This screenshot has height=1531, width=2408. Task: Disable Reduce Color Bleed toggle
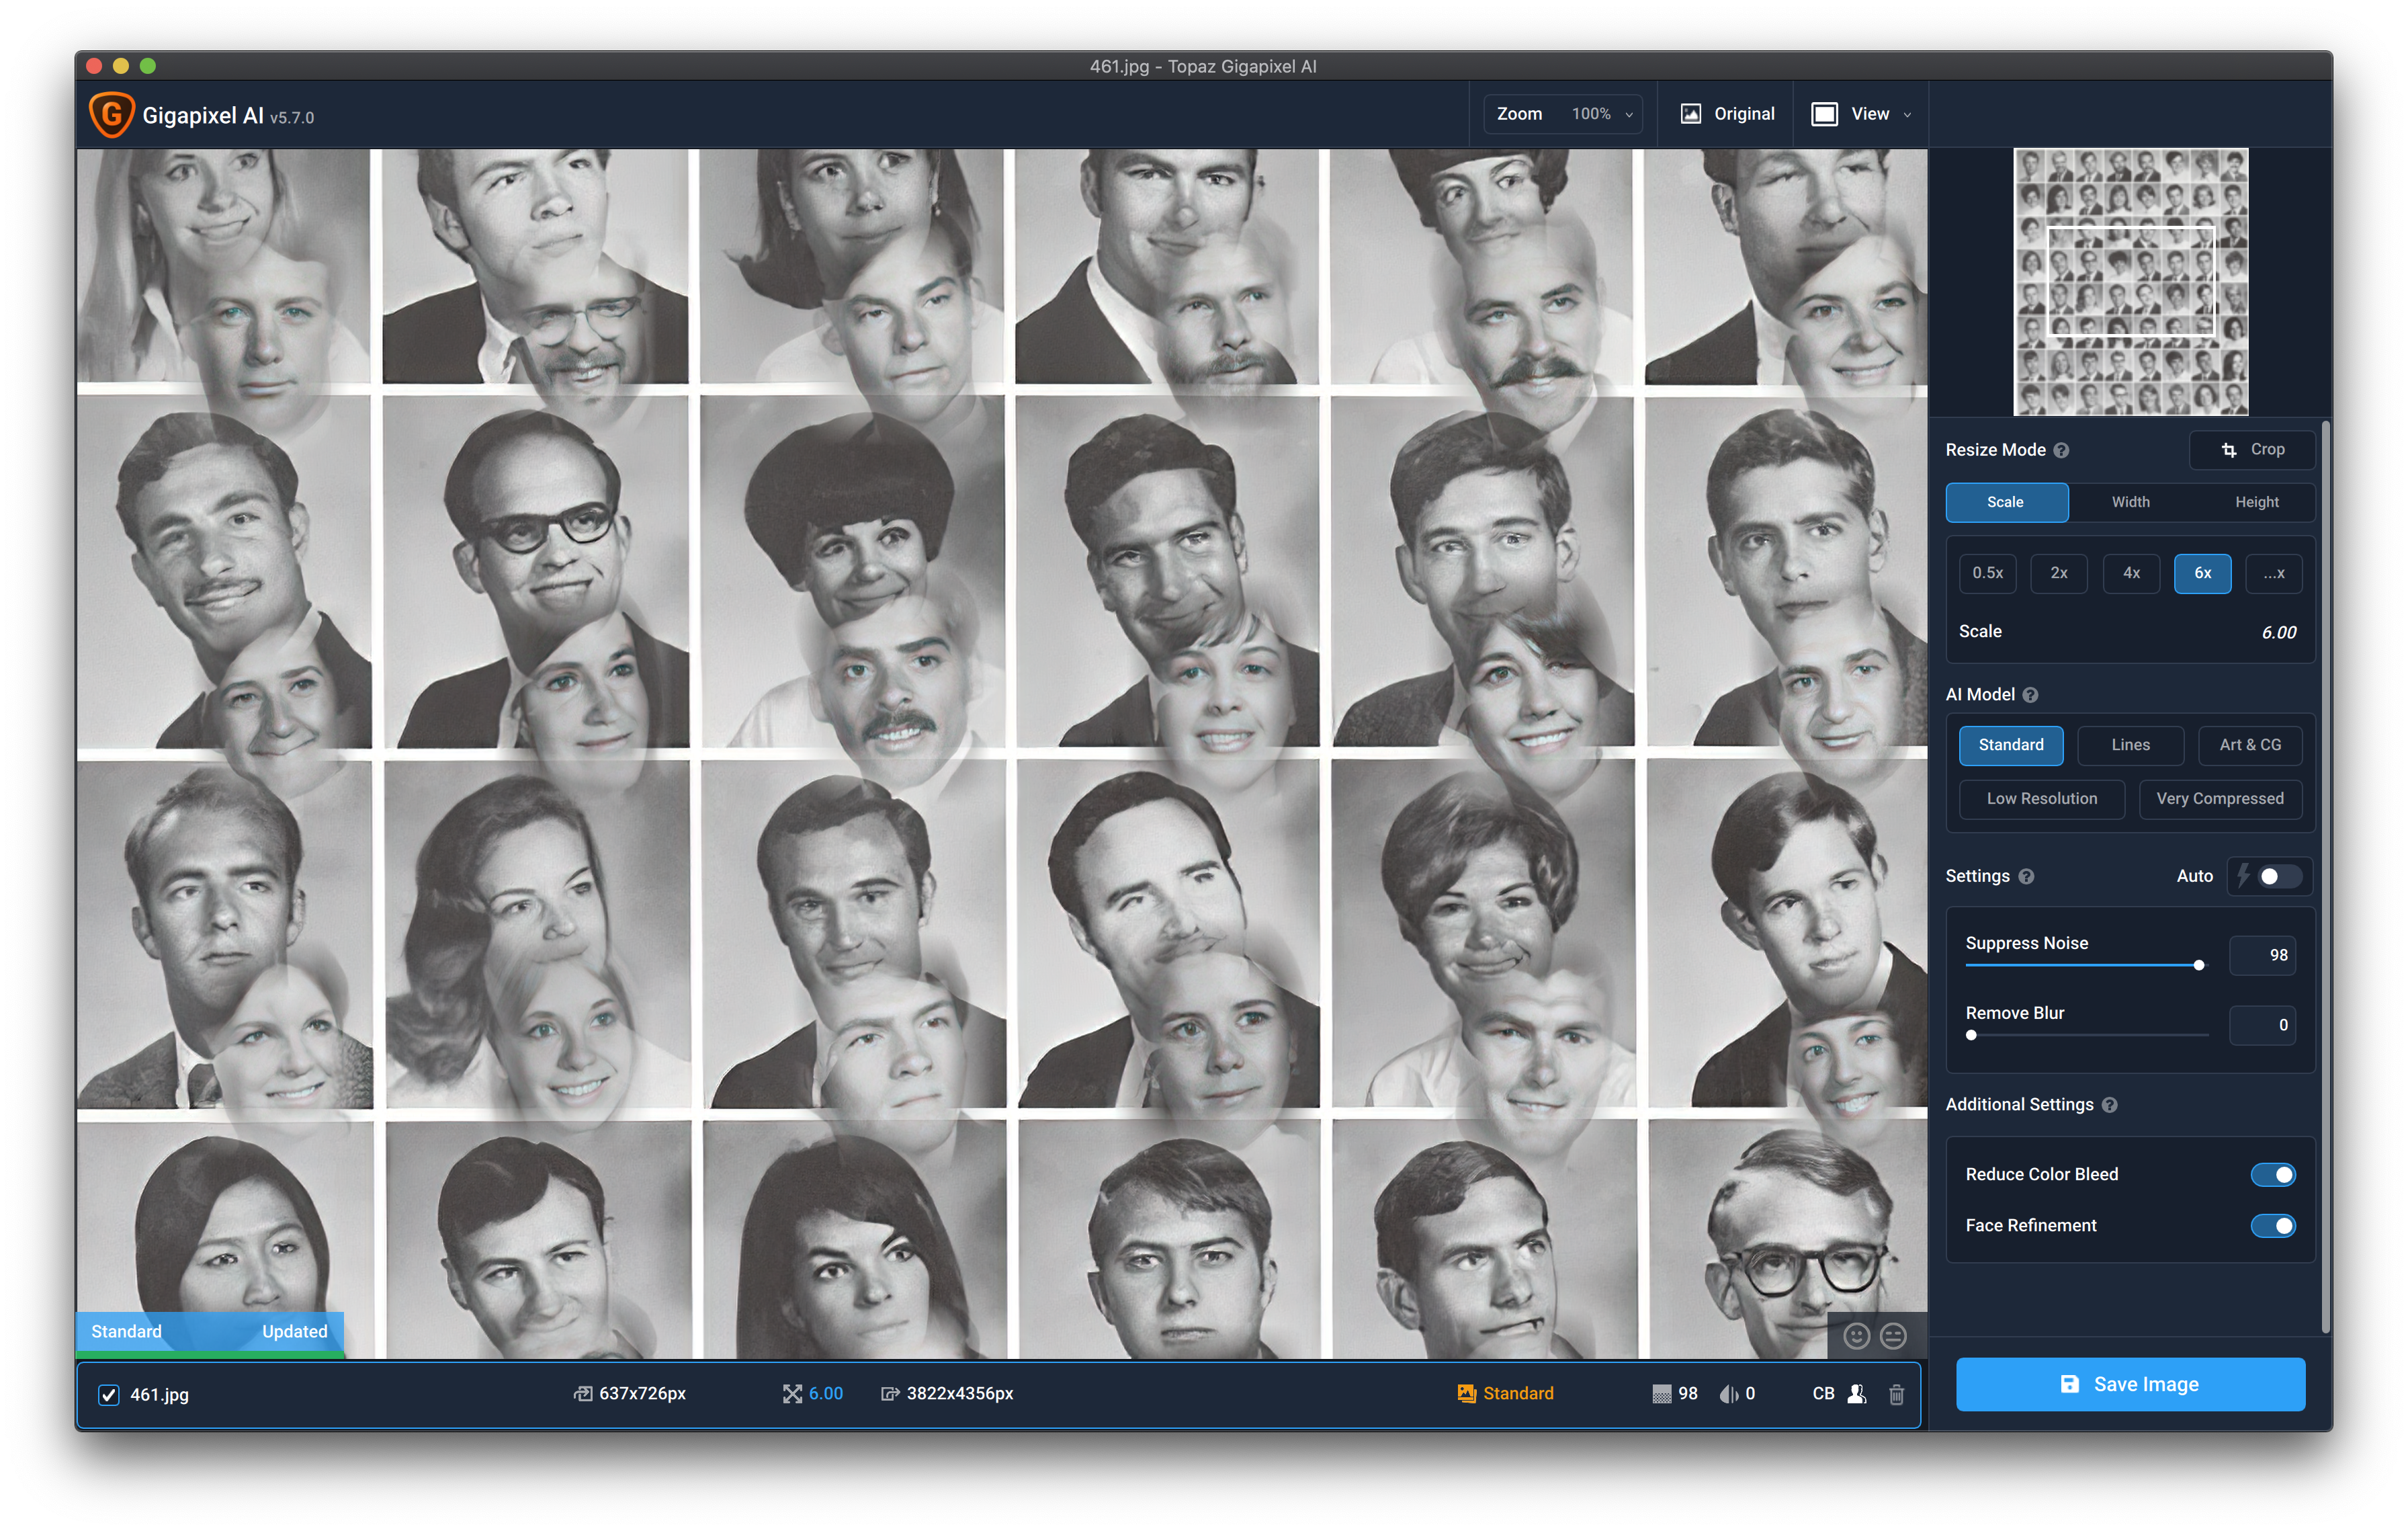(2272, 1174)
